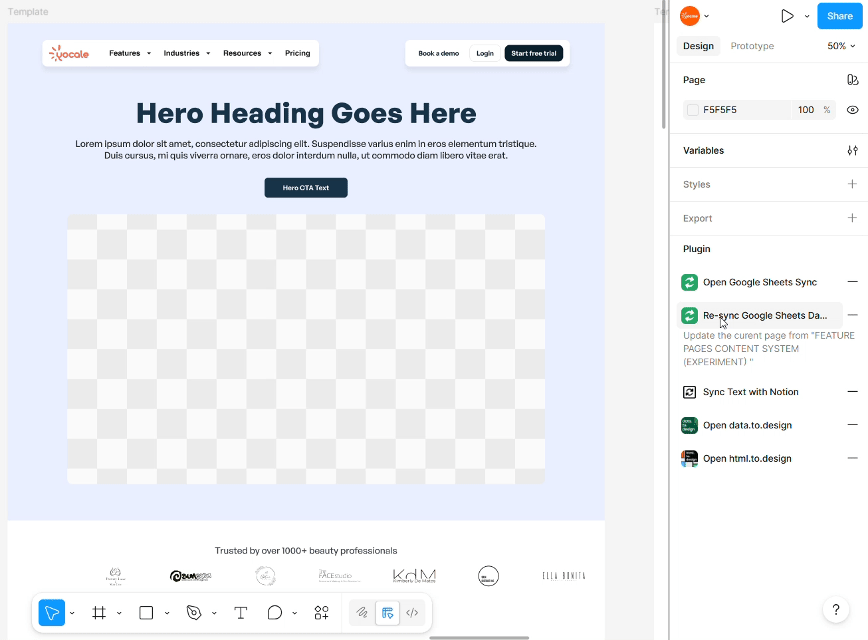Switch to Design mode in toolbar
Viewport: 868px width, 640px height.
tap(388, 612)
